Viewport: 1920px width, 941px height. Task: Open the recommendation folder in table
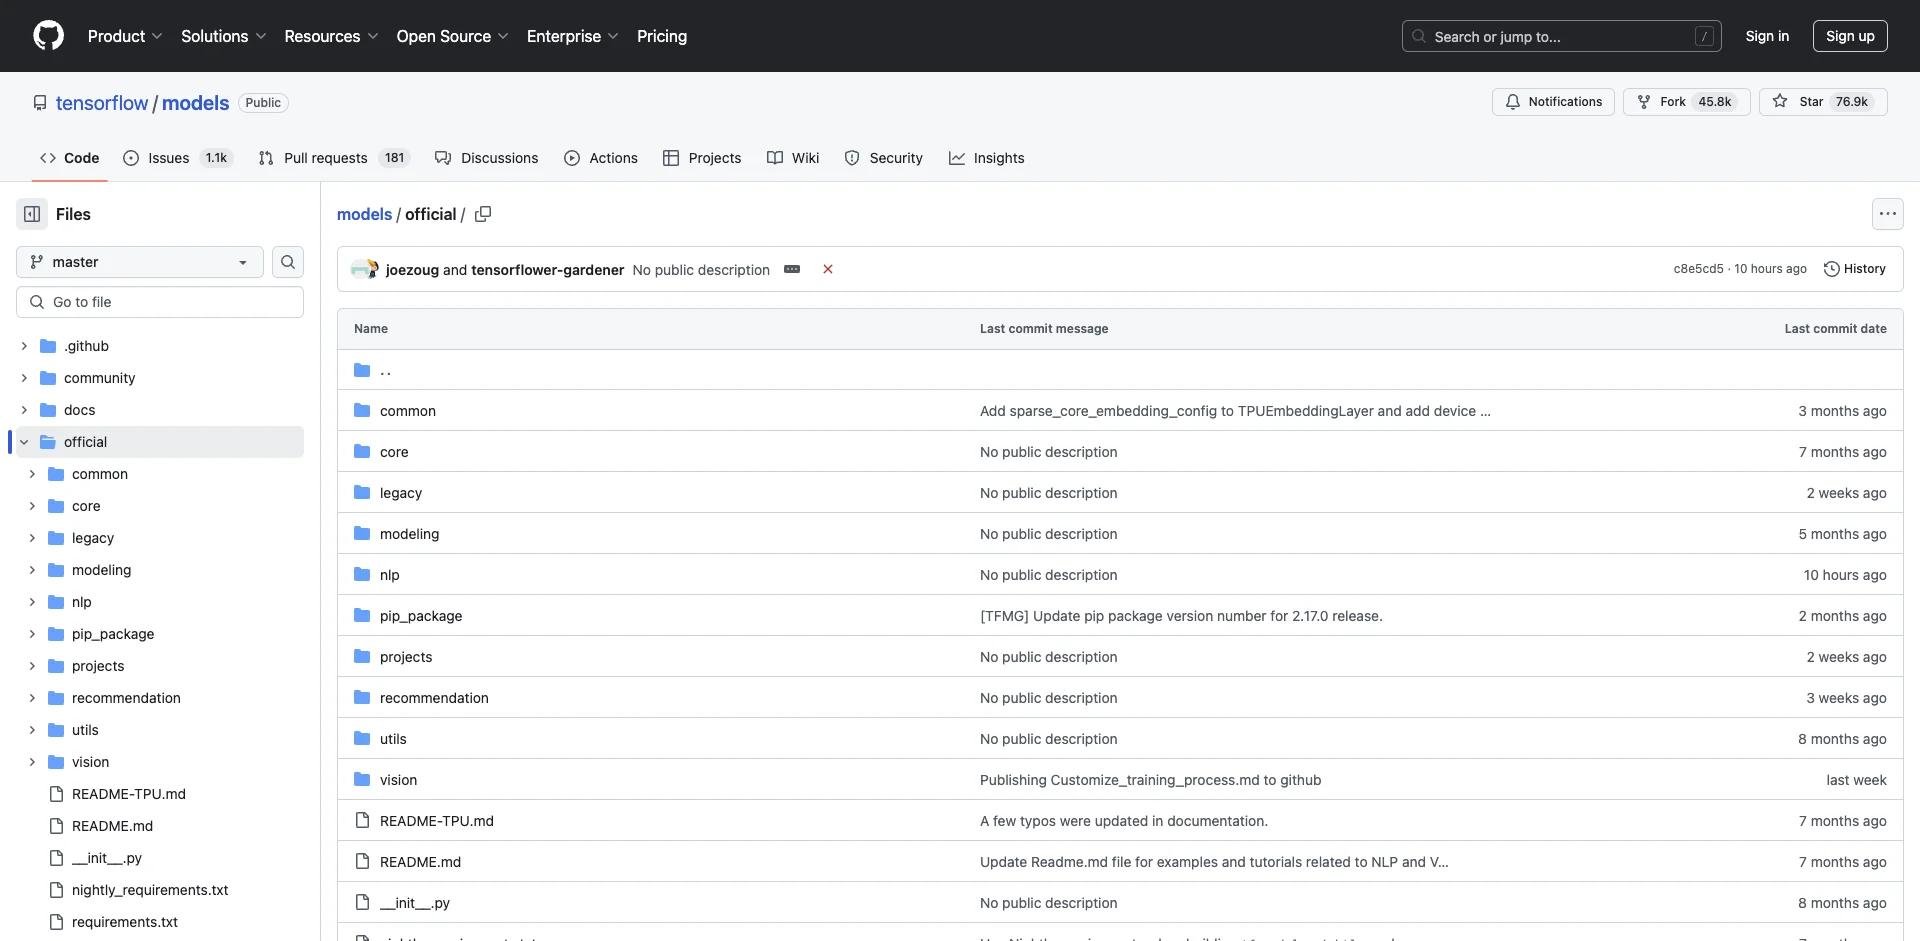pos(434,698)
